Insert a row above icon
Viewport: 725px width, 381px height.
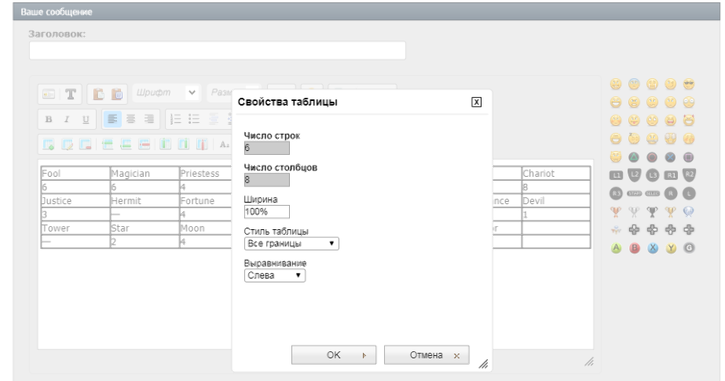click(x=107, y=145)
